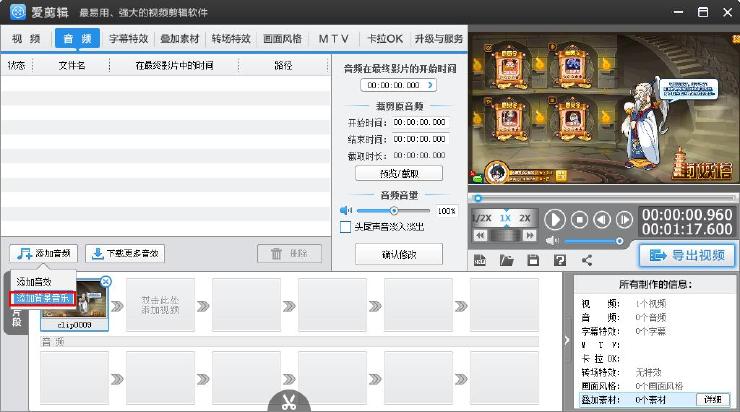Open the 升级与服务 tab
This screenshot has width=740, height=412.
pyautogui.click(x=438, y=39)
